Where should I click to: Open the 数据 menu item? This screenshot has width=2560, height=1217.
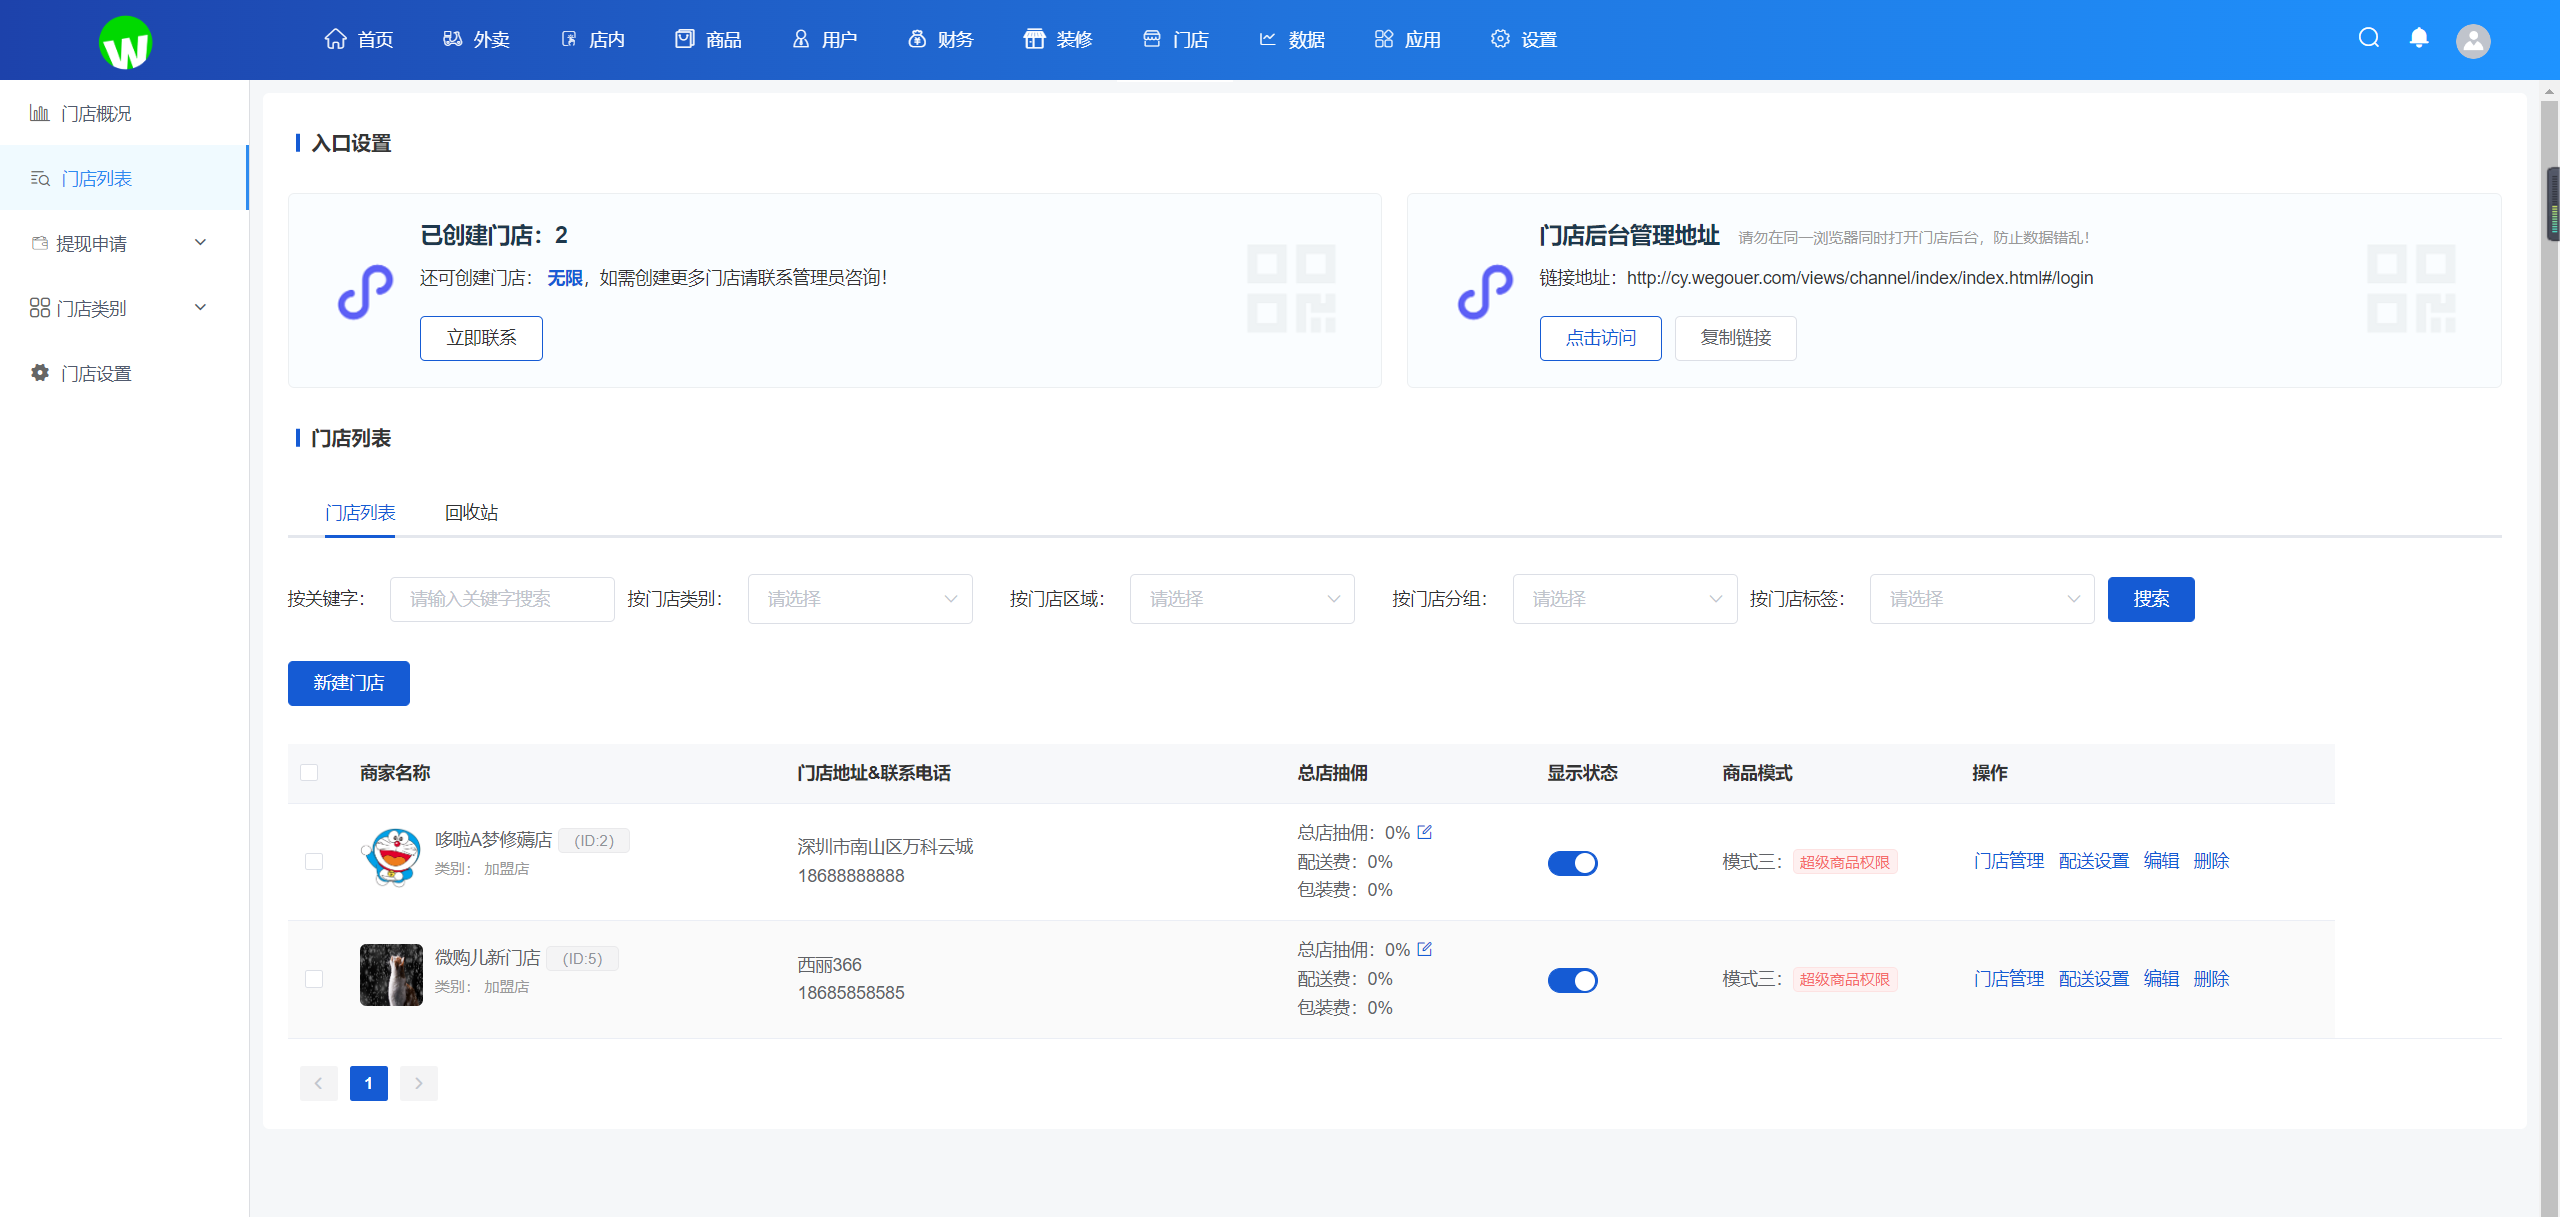coord(1292,39)
